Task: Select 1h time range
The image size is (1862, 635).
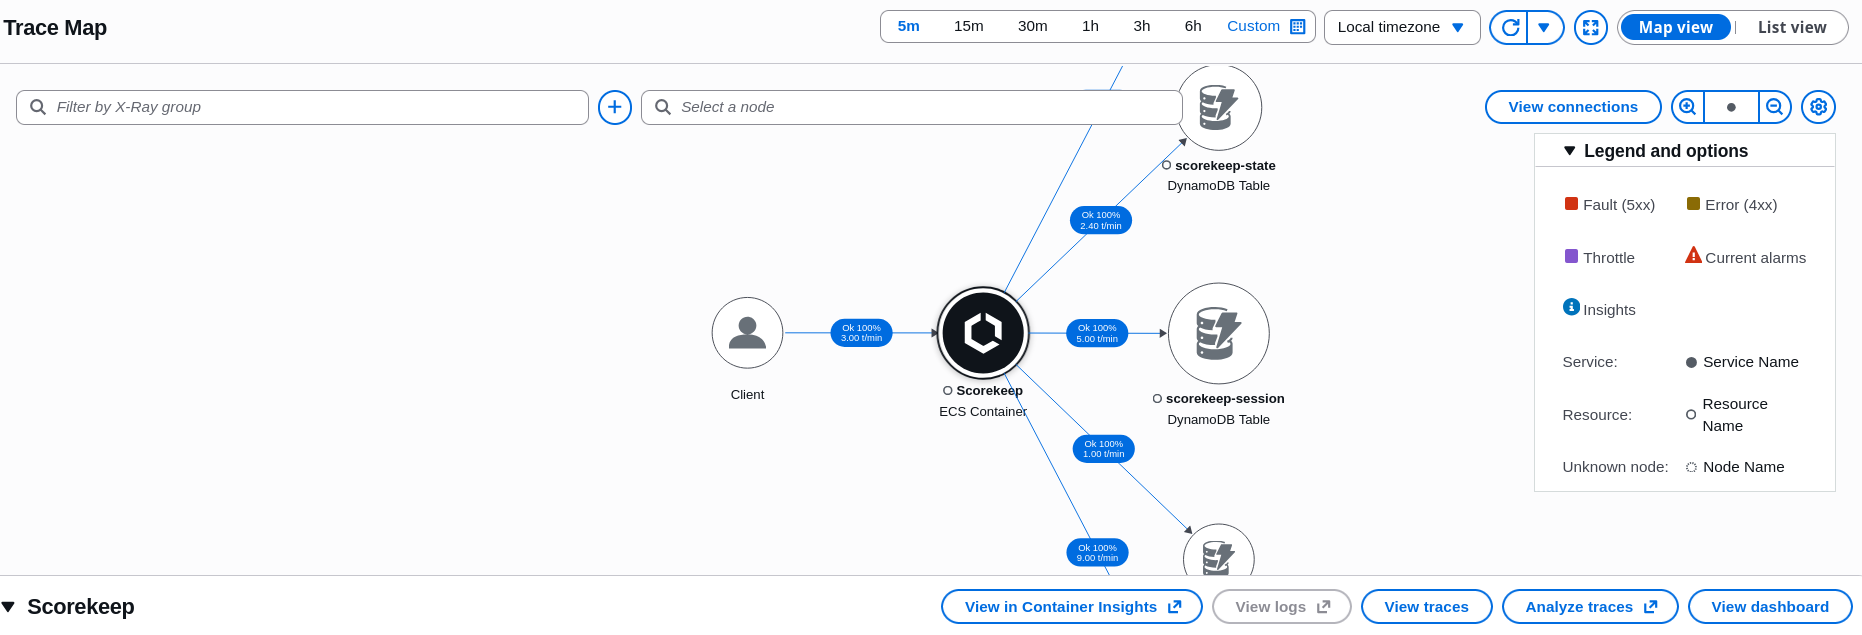Action: [1090, 26]
